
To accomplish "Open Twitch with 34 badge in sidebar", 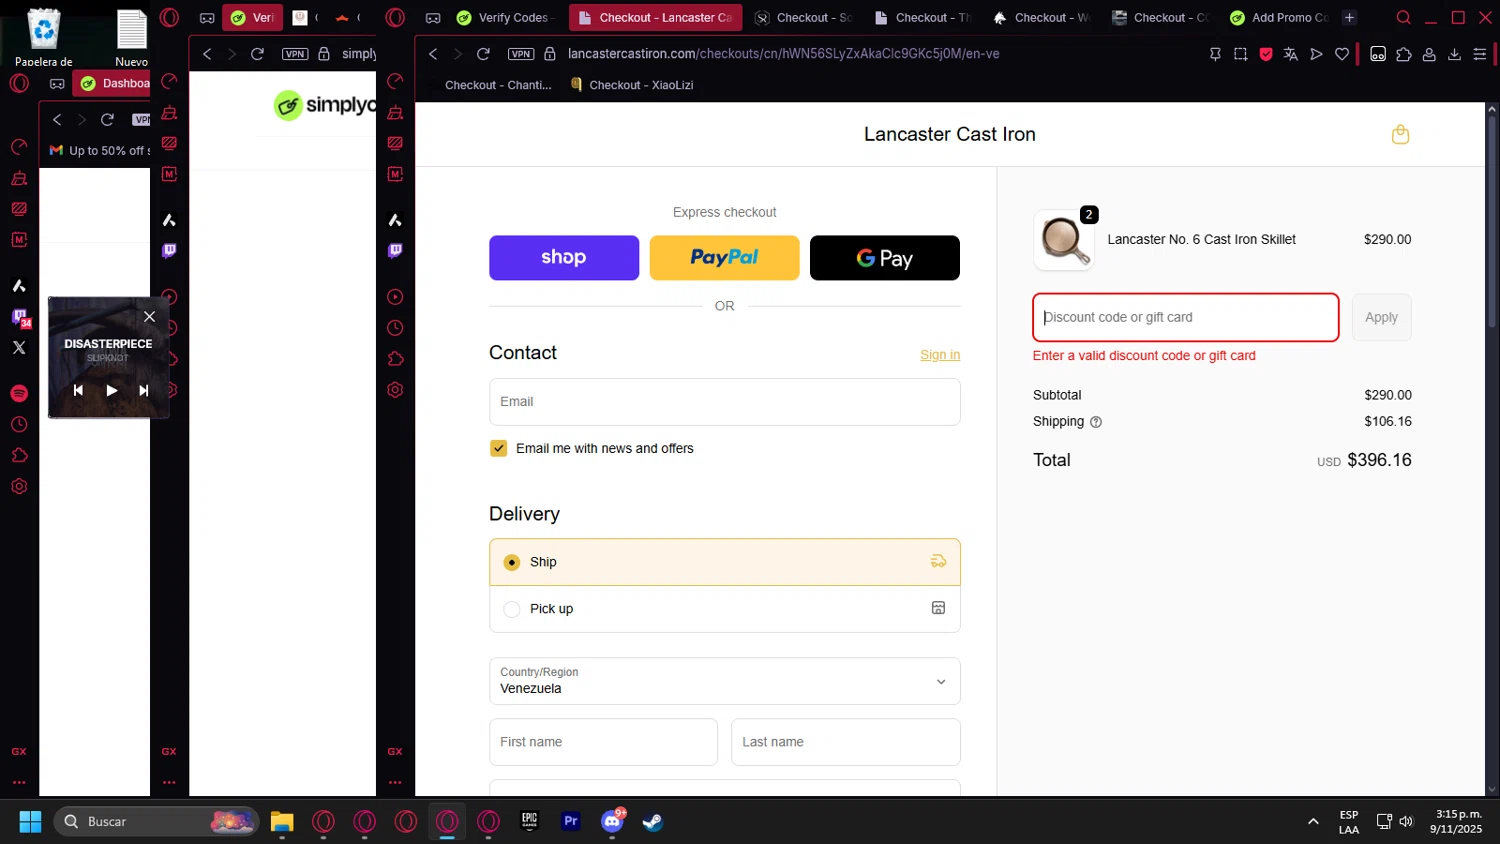I will pyautogui.click(x=20, y=318).
